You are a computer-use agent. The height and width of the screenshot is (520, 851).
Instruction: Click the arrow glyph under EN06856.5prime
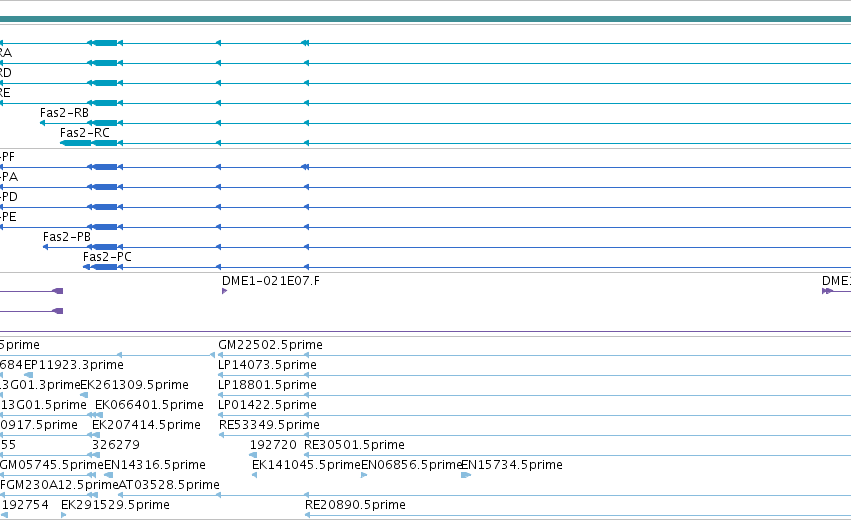click(x=364, y=475)
